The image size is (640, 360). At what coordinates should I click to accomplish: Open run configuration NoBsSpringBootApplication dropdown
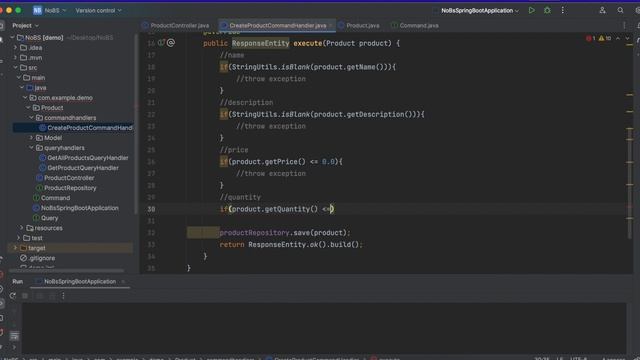click(x=480, y=10)
